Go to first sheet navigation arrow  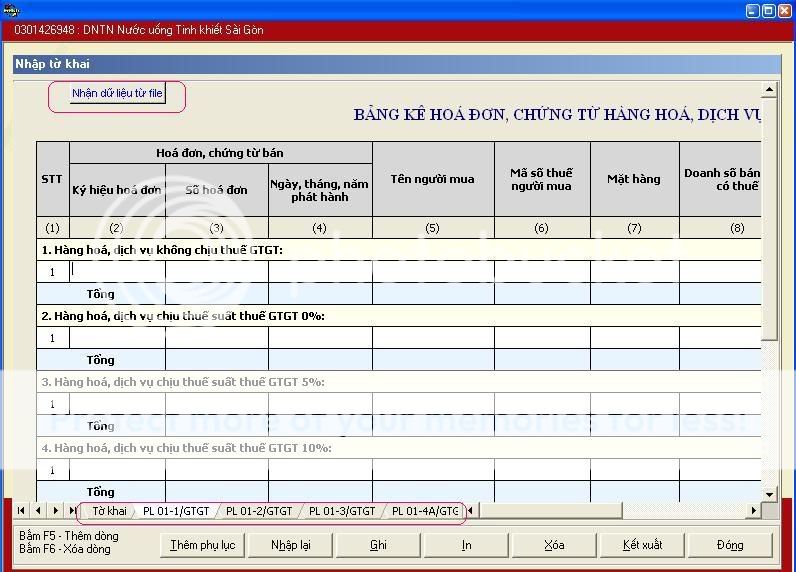(x=22, y=511)
